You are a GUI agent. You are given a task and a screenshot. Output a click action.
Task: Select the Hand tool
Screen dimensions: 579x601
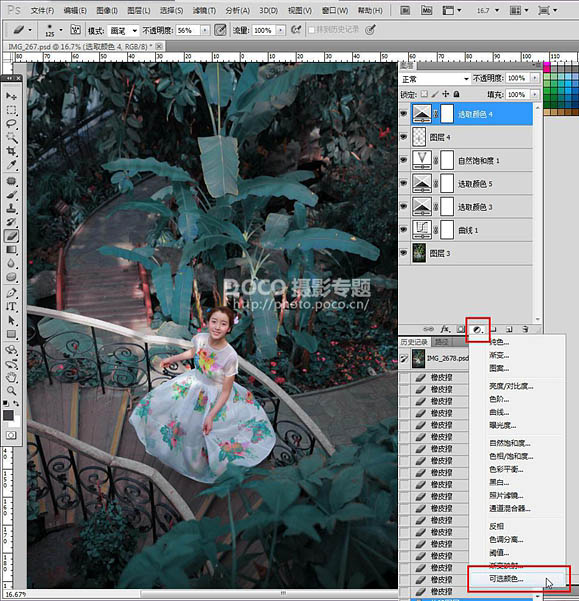click(x=11, y=378)
